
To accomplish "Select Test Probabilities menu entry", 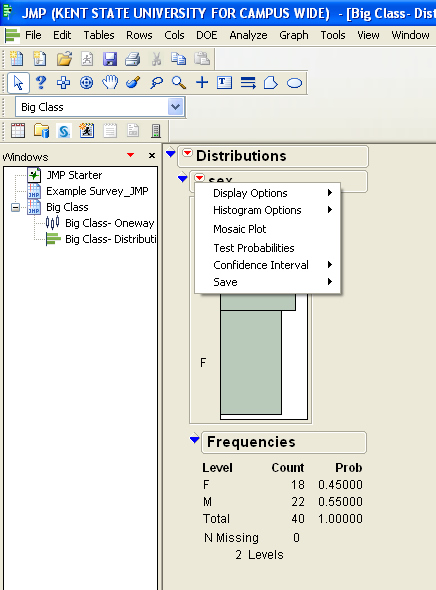I will point(254,248).
